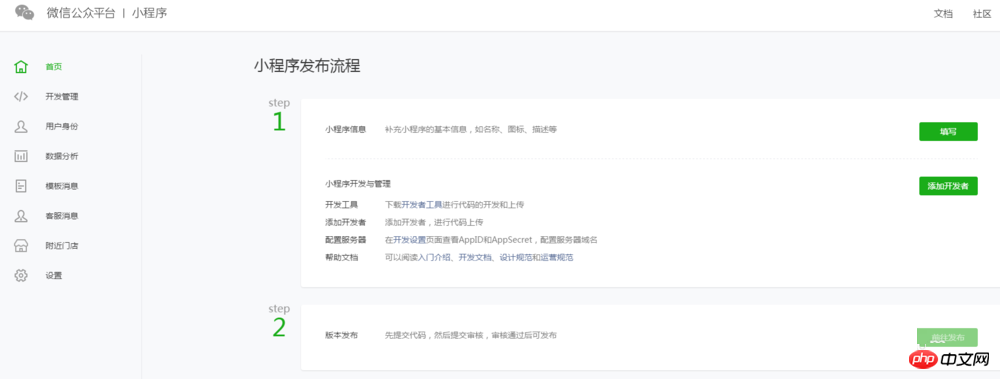This screenshot has width=1000, height=379.
Task: Click the 小程序发布流程 heading
Action: (307, 66)
